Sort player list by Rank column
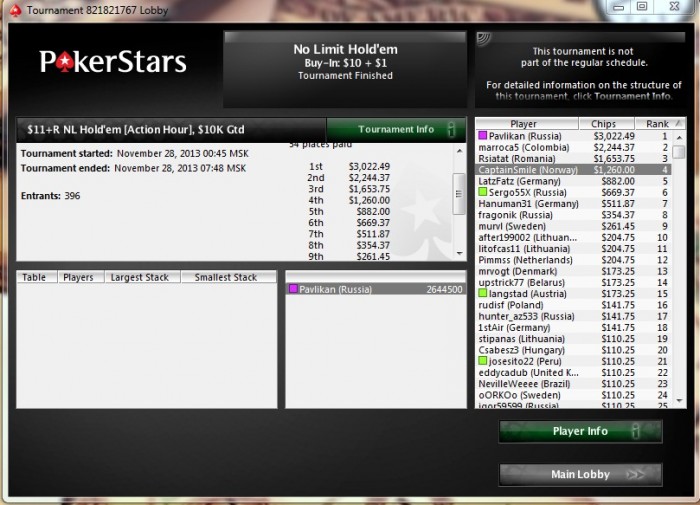 point(660,124)
